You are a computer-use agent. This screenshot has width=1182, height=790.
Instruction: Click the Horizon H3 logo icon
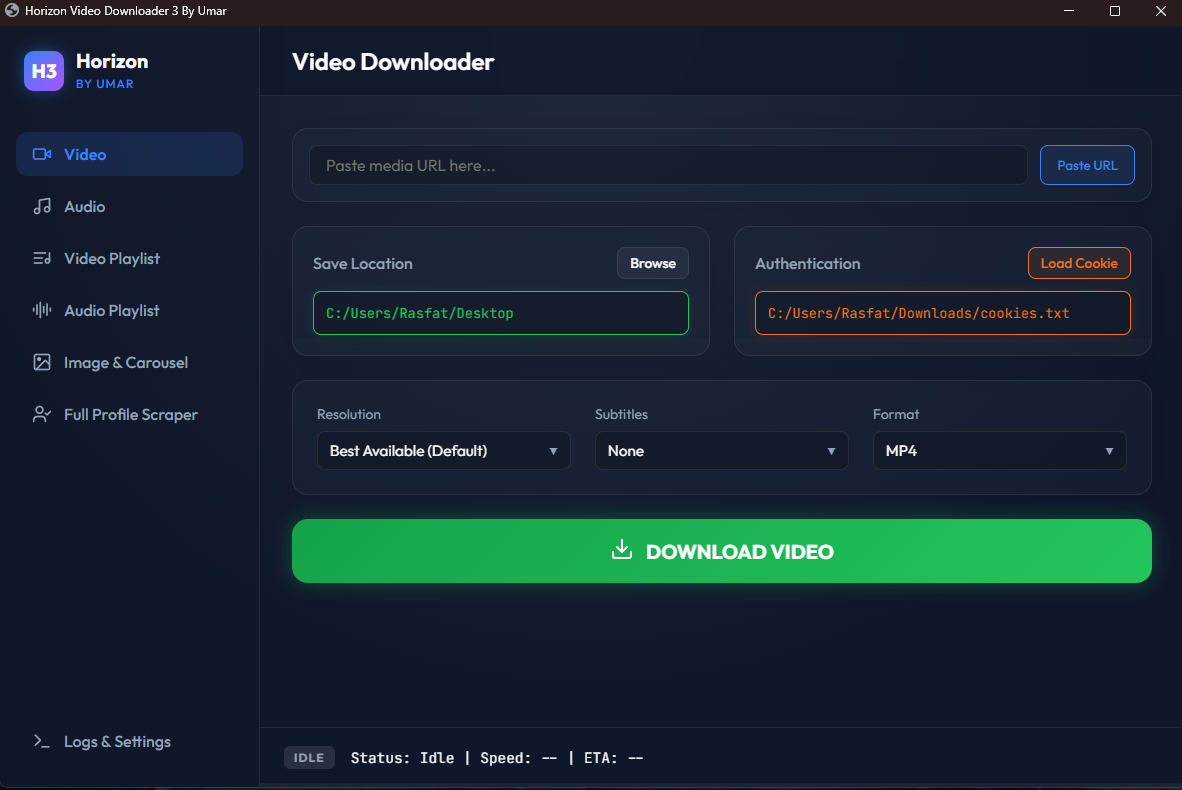(44, 71)
